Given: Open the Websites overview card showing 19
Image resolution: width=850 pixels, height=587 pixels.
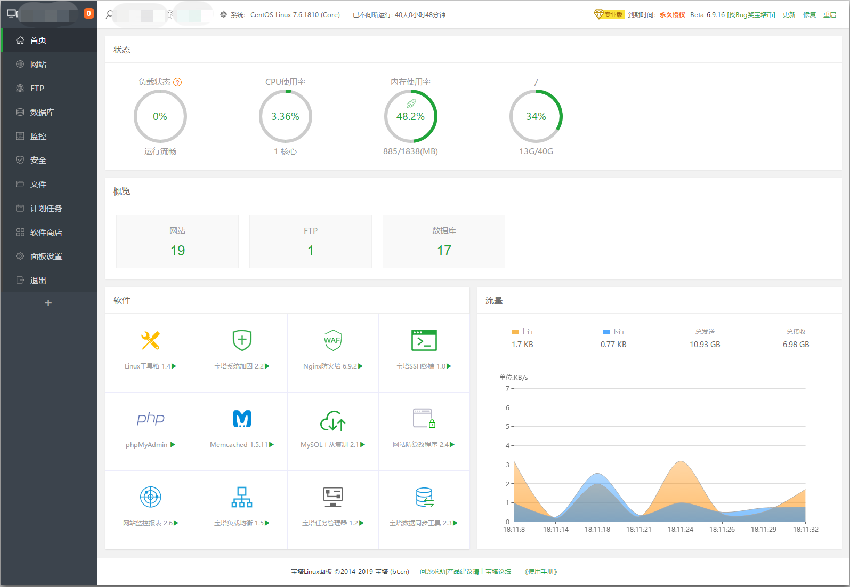Looking at the screenshot, I should pos(177,241).
